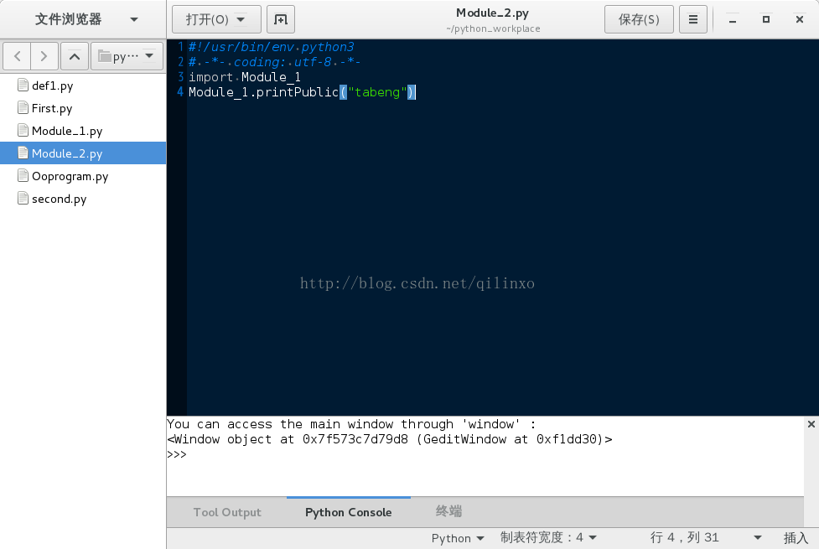Close the gedit window
The width and height of the screenshot is (819, 549).
pyautogui.click(x=799, y=20)
